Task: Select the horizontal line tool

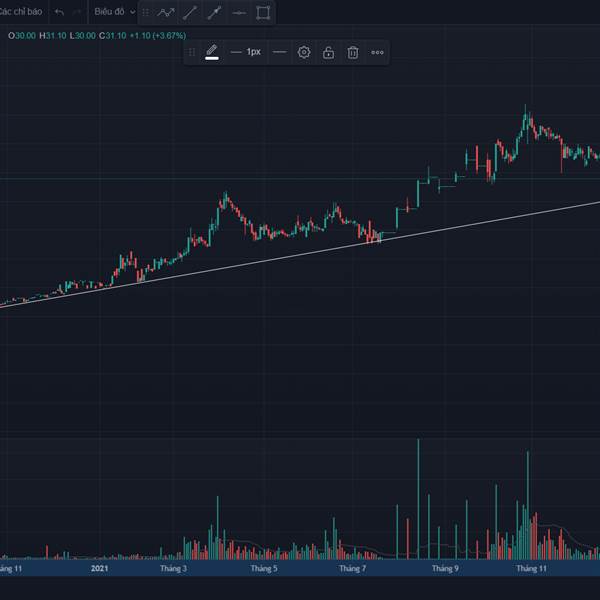Action: 239,12
